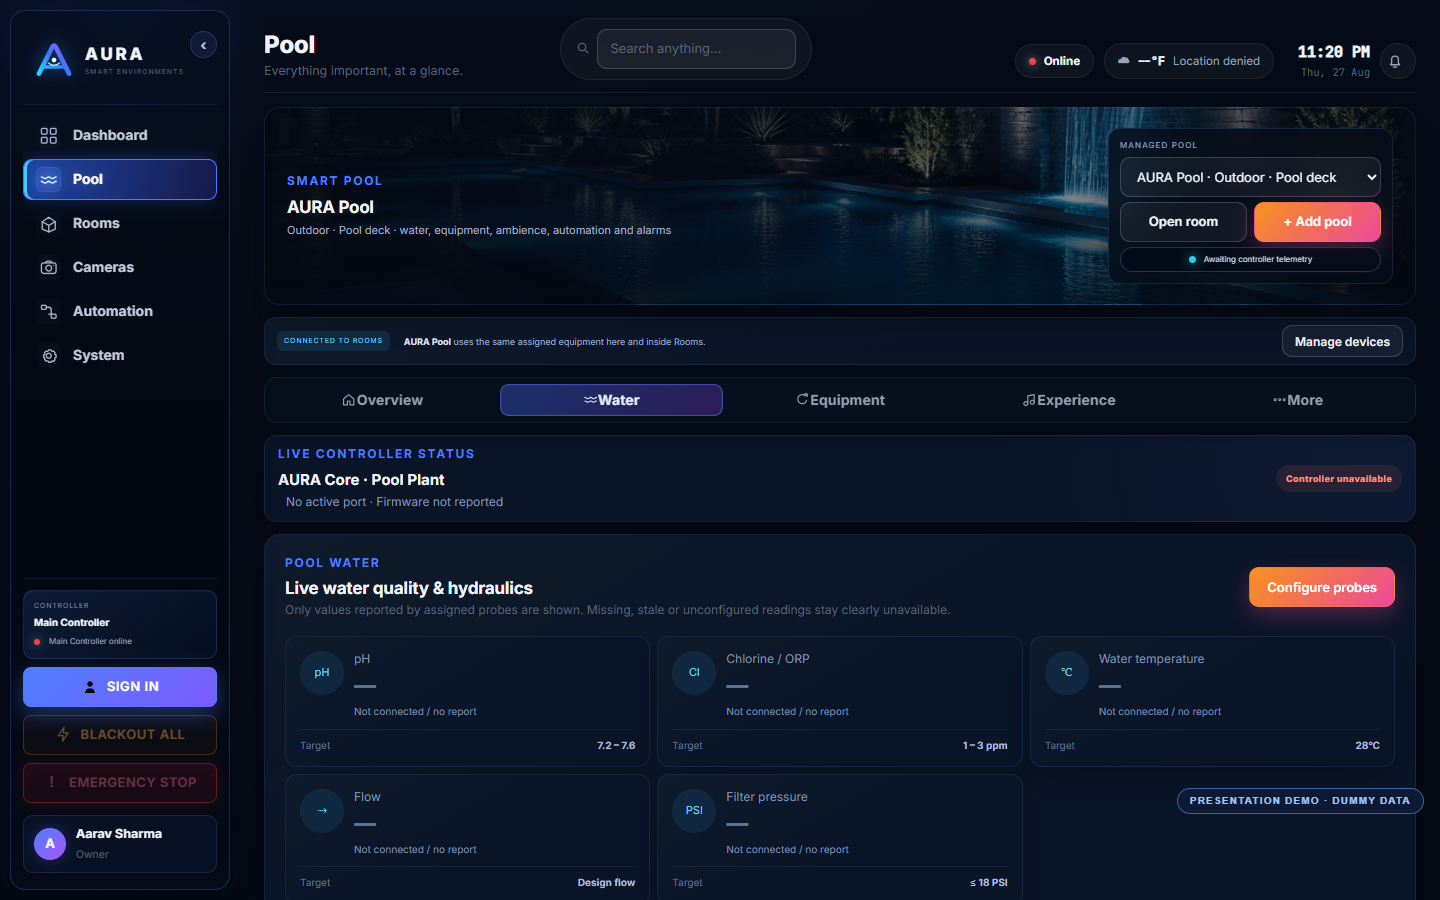Click the Controller unavailable badge

tap(1338, 479)
